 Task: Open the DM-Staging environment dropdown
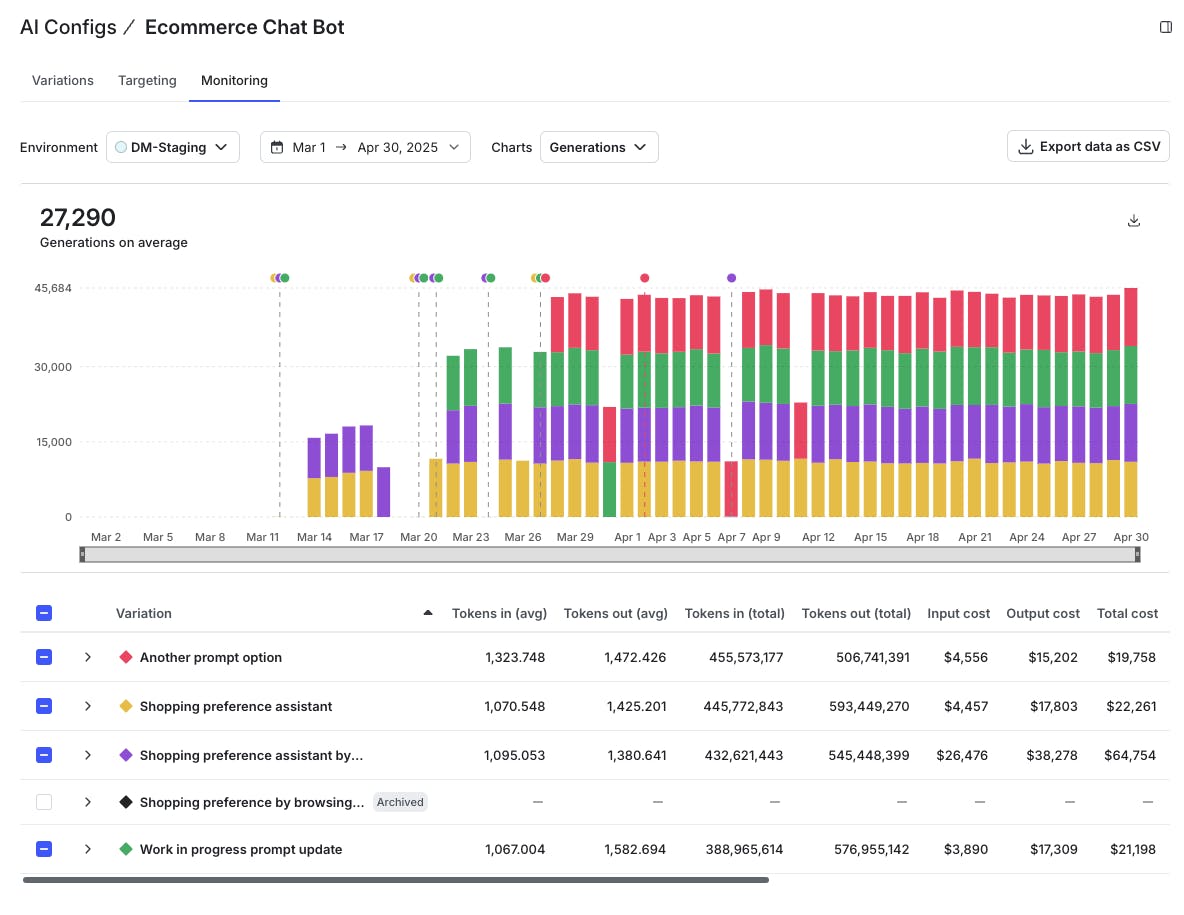coord(173,147)
